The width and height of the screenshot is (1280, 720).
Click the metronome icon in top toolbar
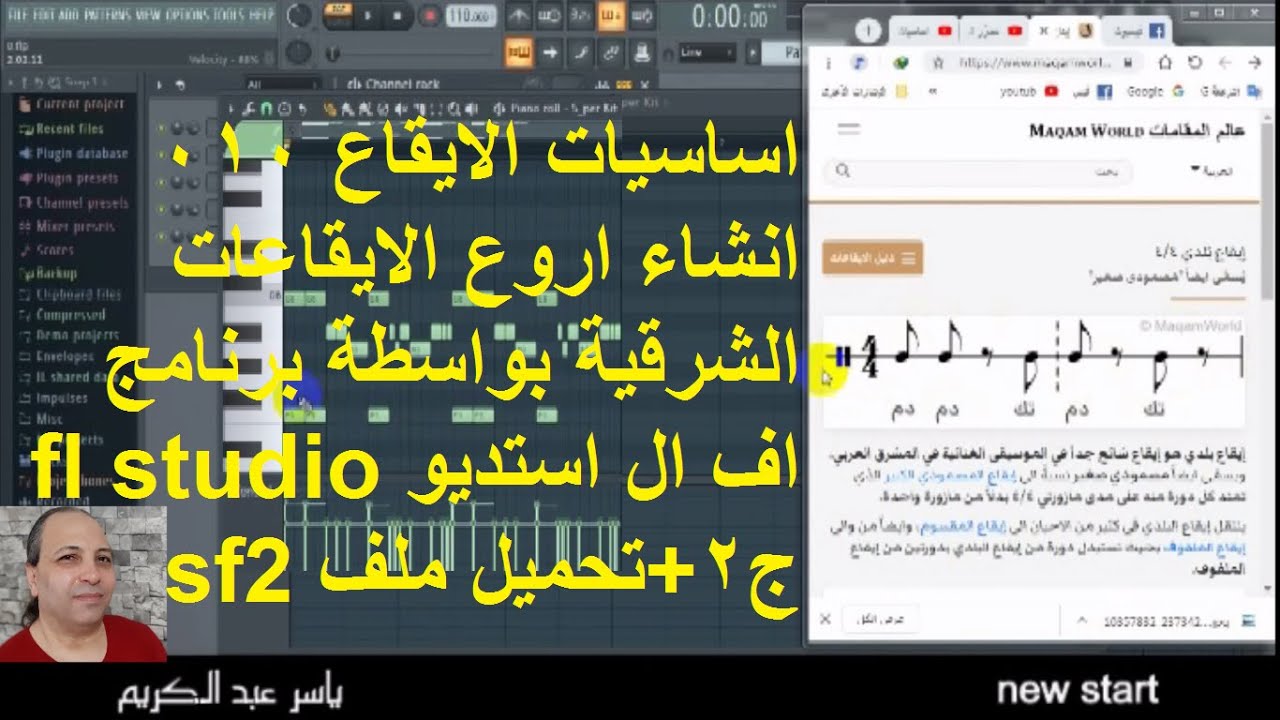point(518,16)
